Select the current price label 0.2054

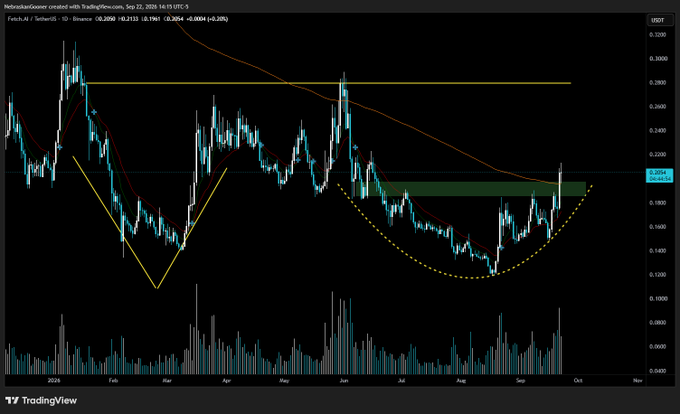pyautogui.click(x=657, y=173)
